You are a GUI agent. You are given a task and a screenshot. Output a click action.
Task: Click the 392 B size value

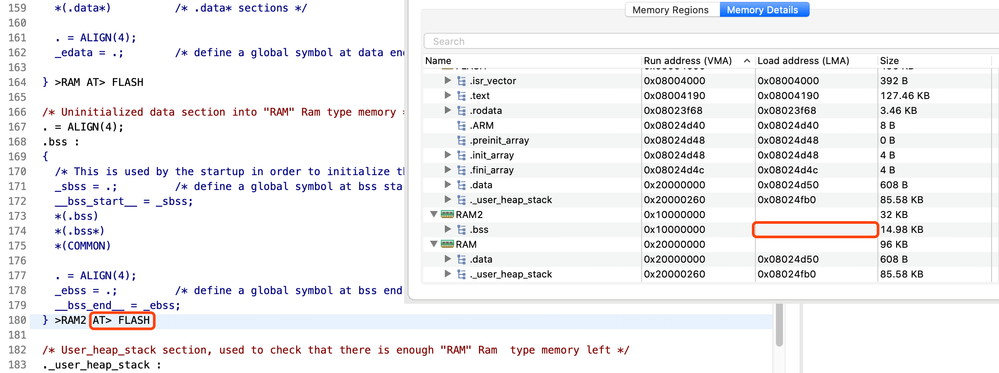[893, 81]
